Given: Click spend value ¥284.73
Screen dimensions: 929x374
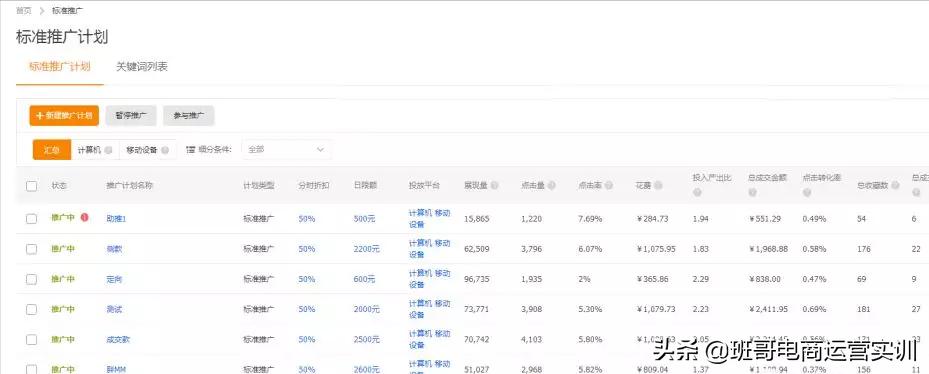Looking at the screenshot, I should click(652, 219).
